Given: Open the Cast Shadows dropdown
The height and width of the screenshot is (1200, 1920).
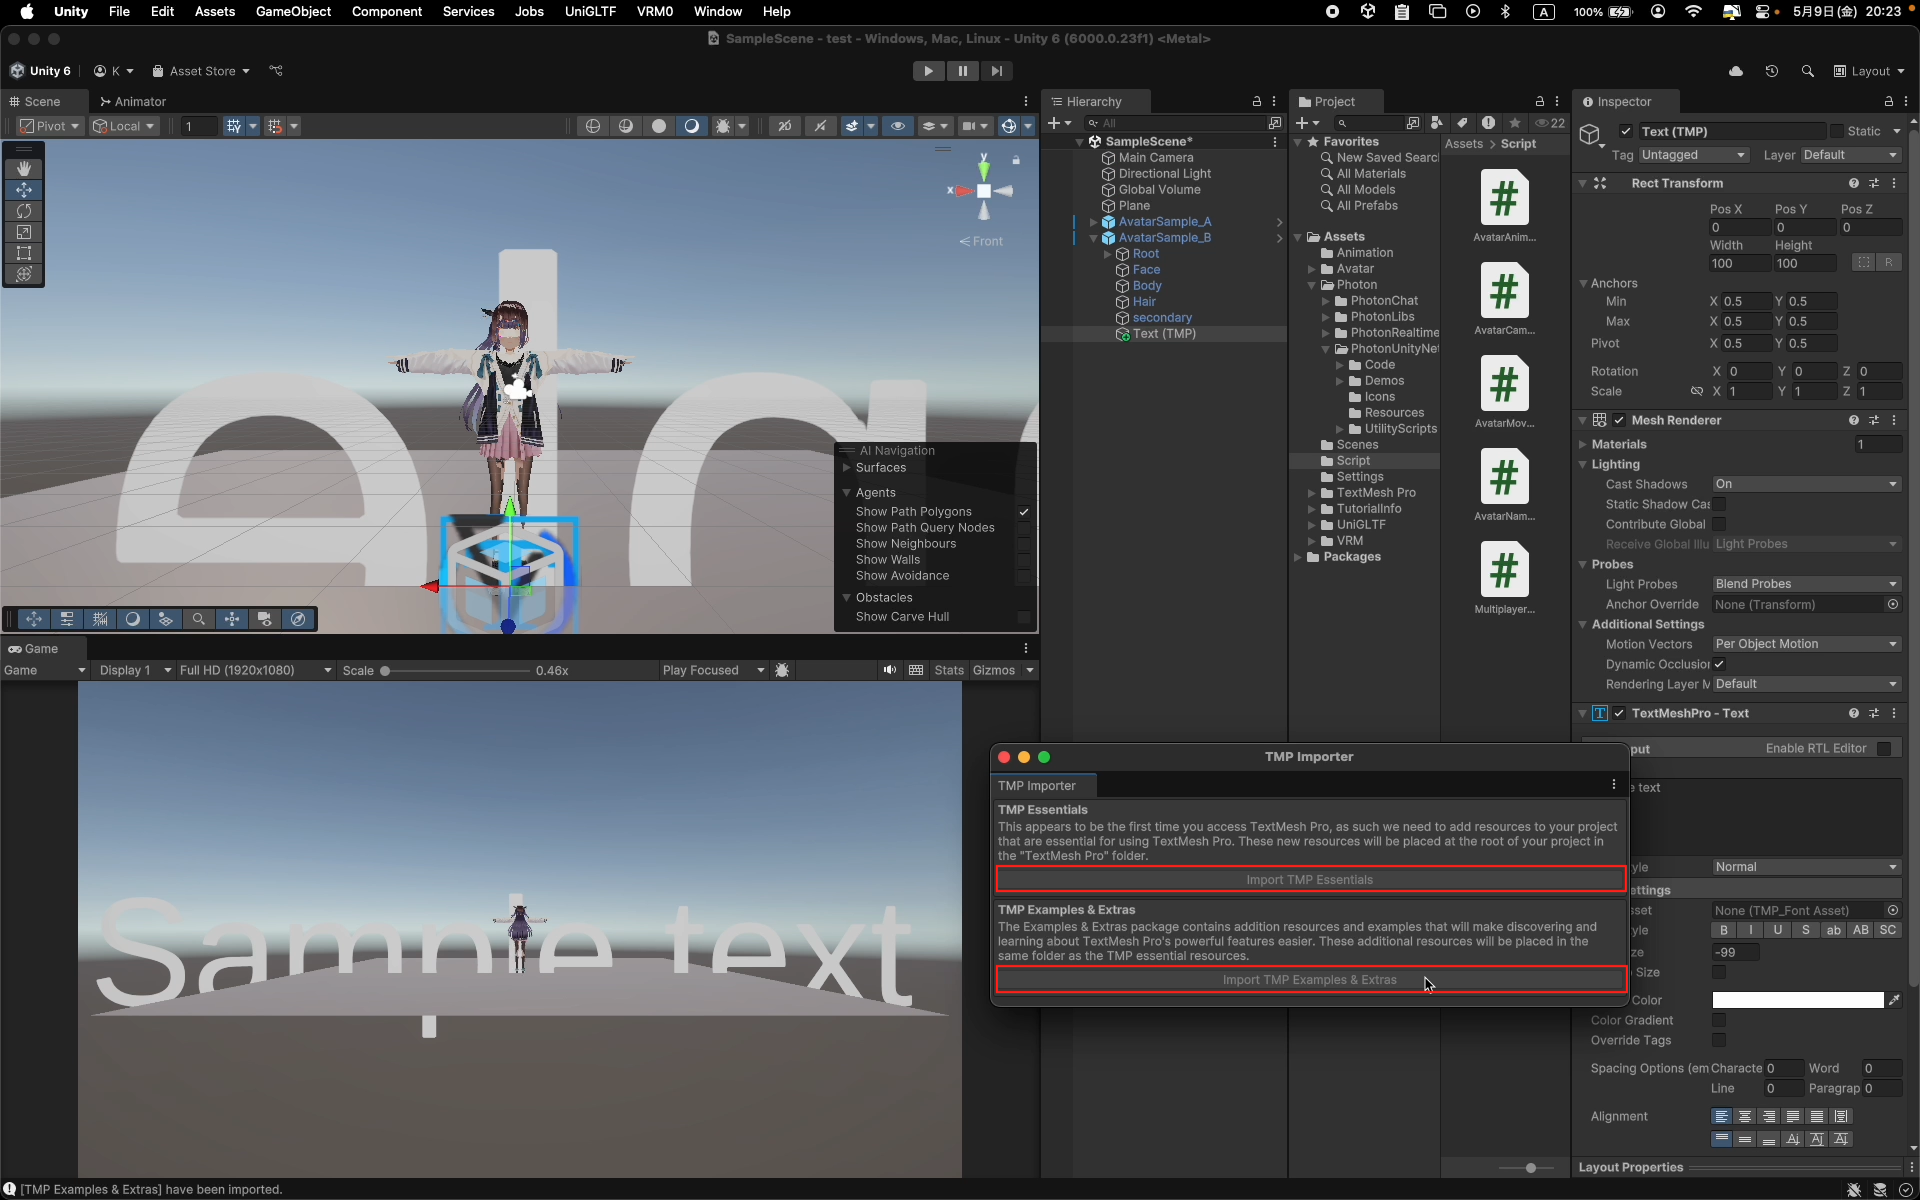Looking at the screenshot, I should coord(1806,484).
